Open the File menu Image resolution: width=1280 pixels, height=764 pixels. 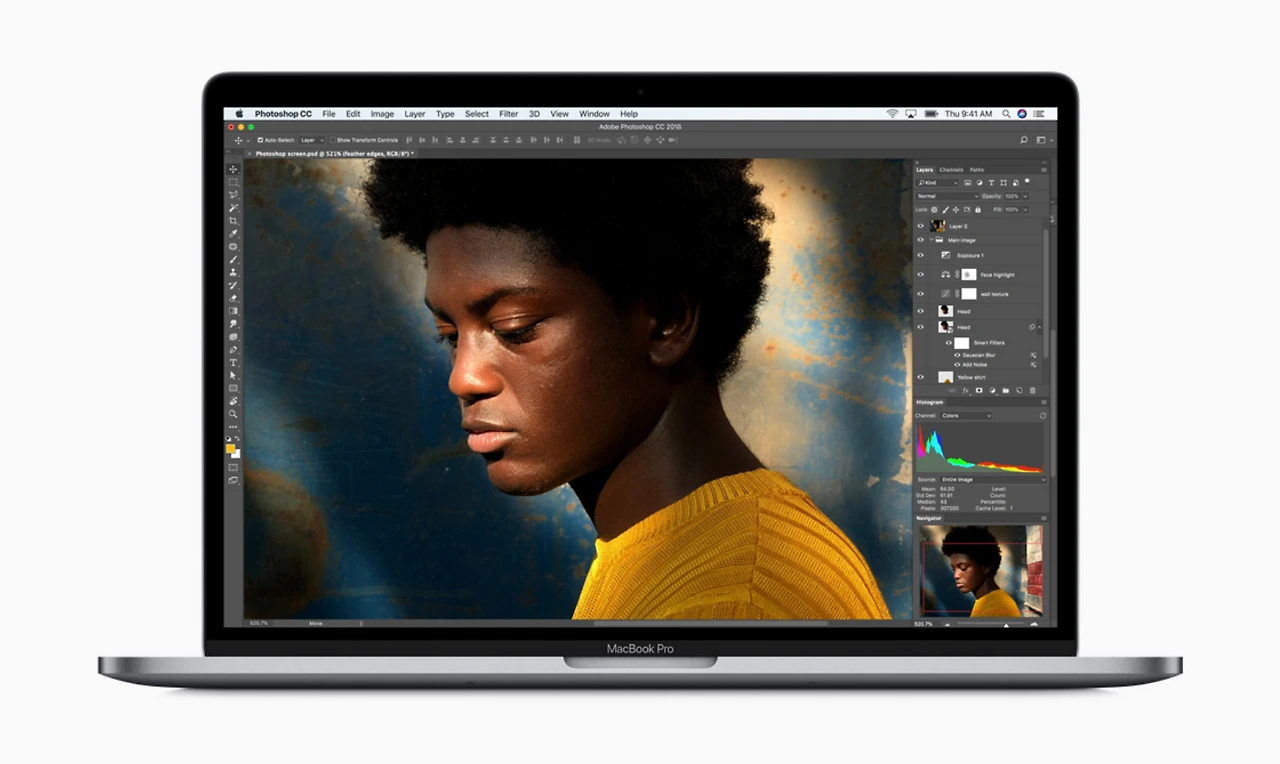point(328,114)
